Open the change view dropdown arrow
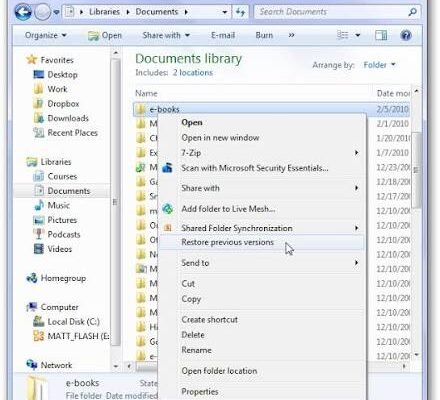Viewport: 440px width, 400px height. [x=358, y=35]
